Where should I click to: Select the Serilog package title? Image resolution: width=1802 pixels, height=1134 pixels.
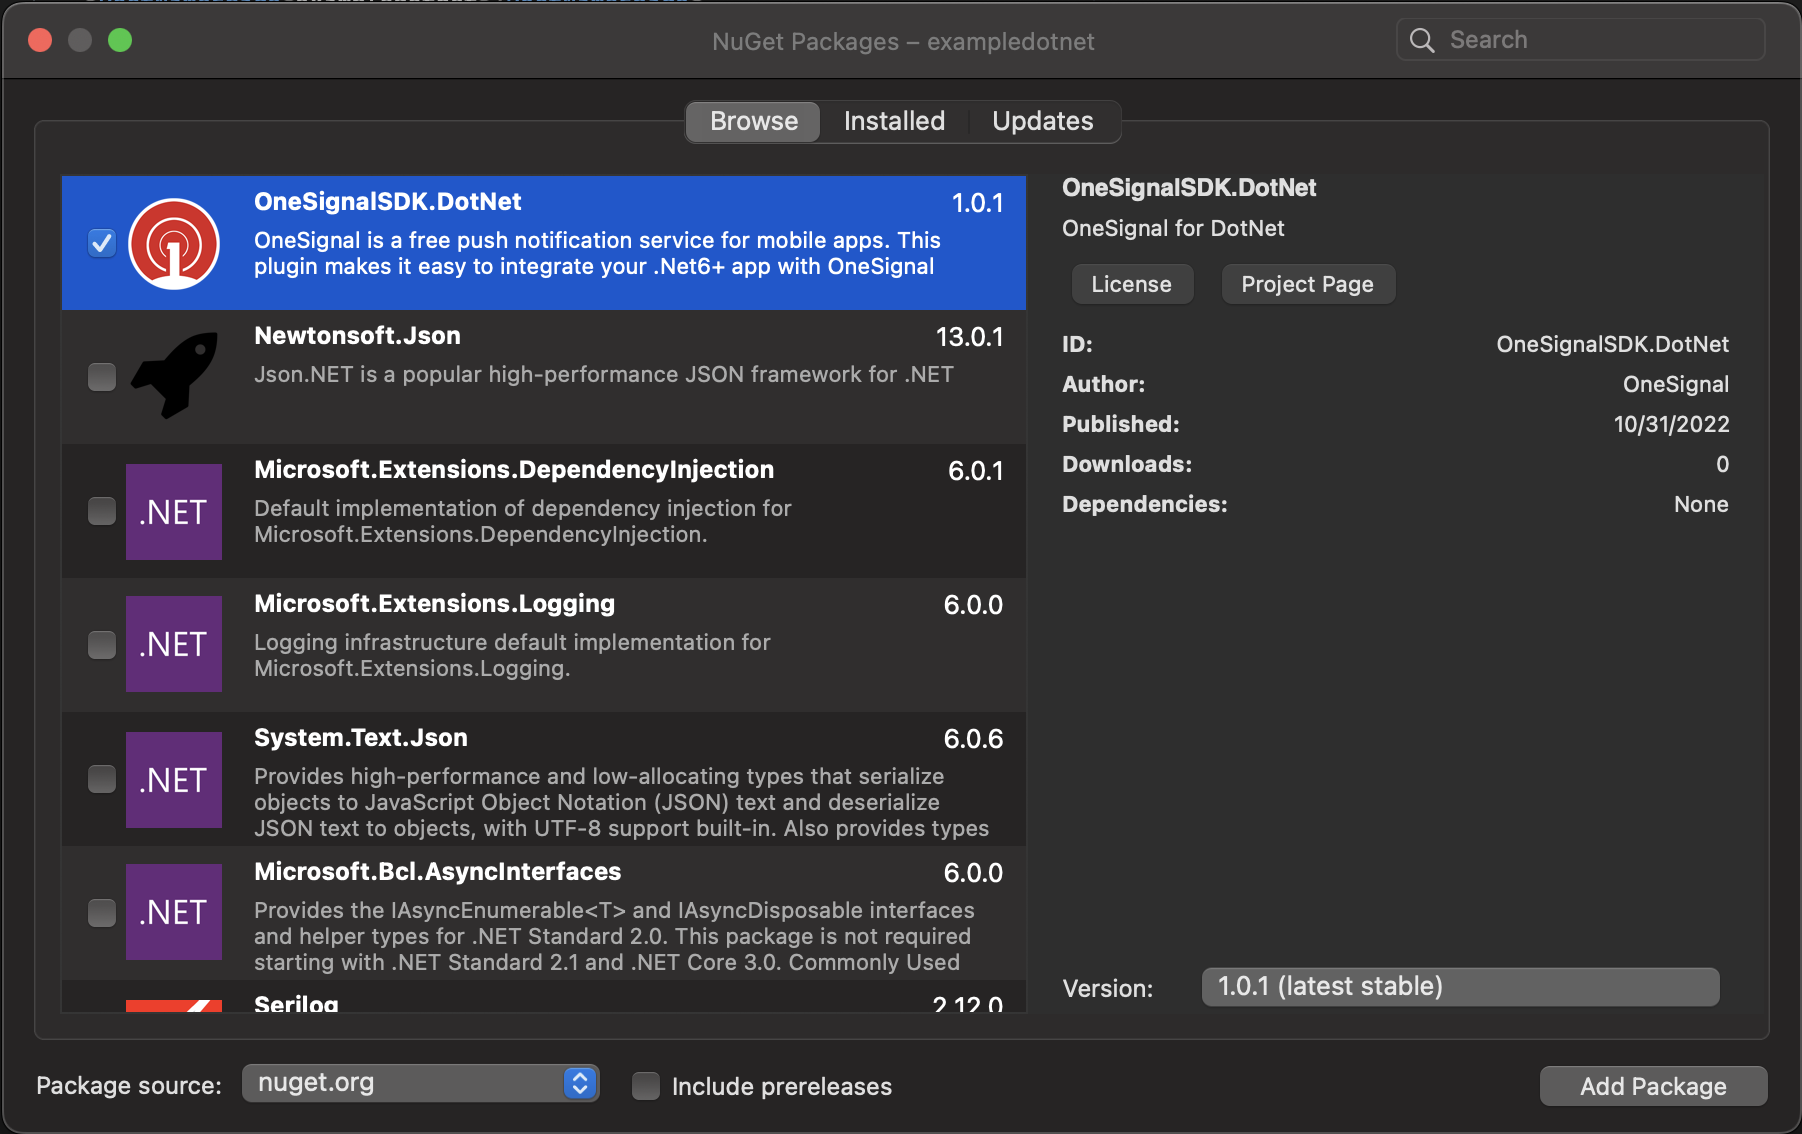point(296,1003)
